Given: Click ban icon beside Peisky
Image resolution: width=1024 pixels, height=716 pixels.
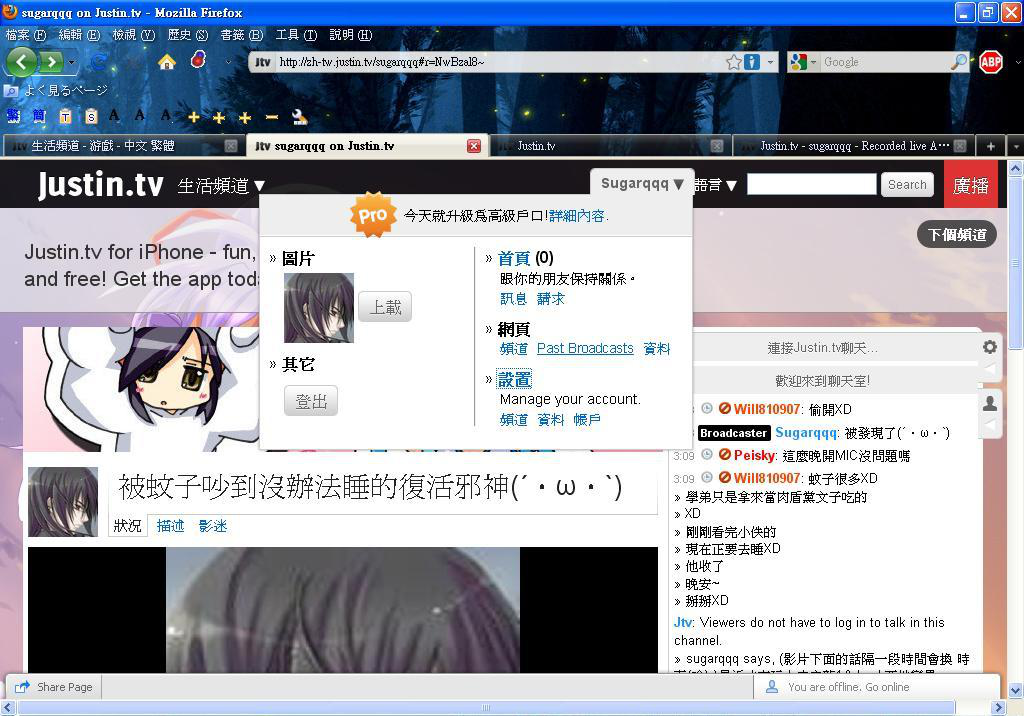Looking at the screenshot, I should pos(724,454).
